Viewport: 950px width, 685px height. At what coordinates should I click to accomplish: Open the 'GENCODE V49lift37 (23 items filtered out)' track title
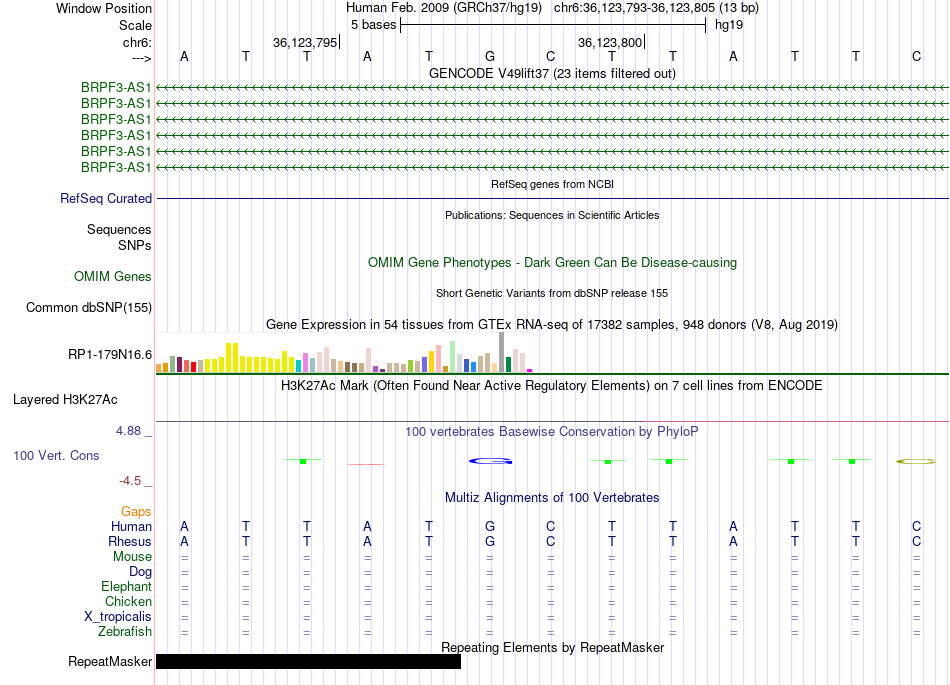coord(552,73)
